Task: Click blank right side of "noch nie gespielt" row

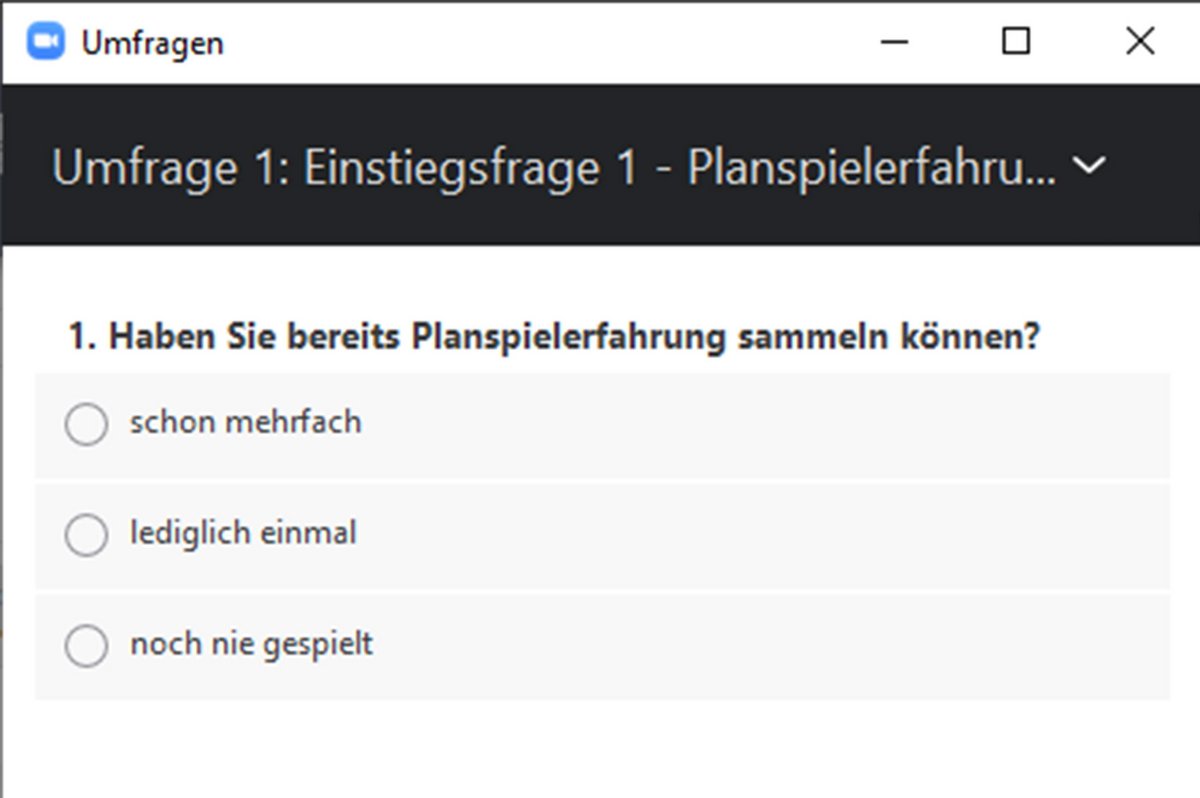Action: click(x=800, y=646)
